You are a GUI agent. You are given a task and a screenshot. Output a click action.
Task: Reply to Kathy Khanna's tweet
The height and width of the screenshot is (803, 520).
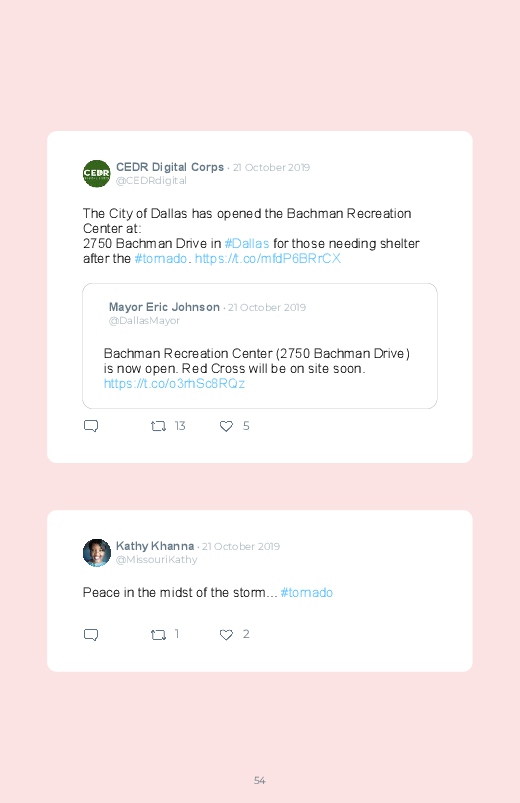pos(91,635)
